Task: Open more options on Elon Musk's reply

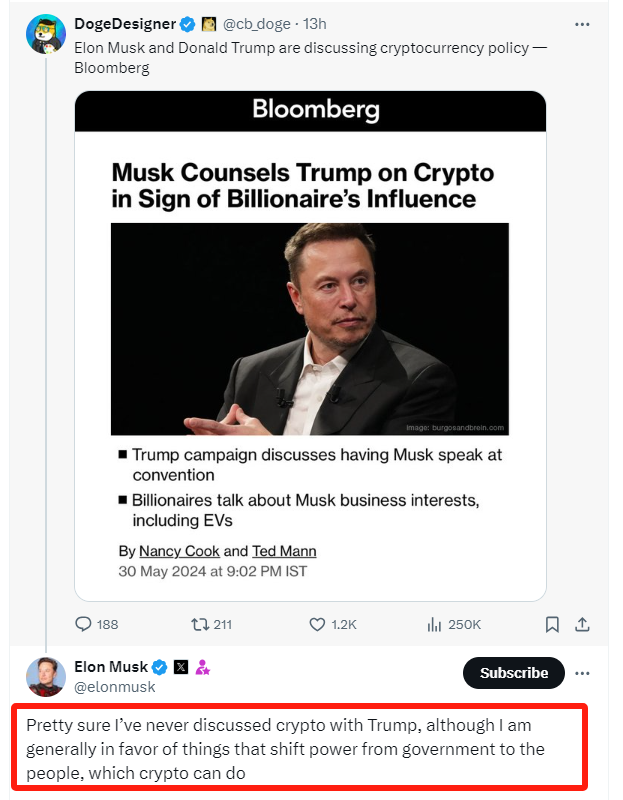Action: [x=583, y=673]
